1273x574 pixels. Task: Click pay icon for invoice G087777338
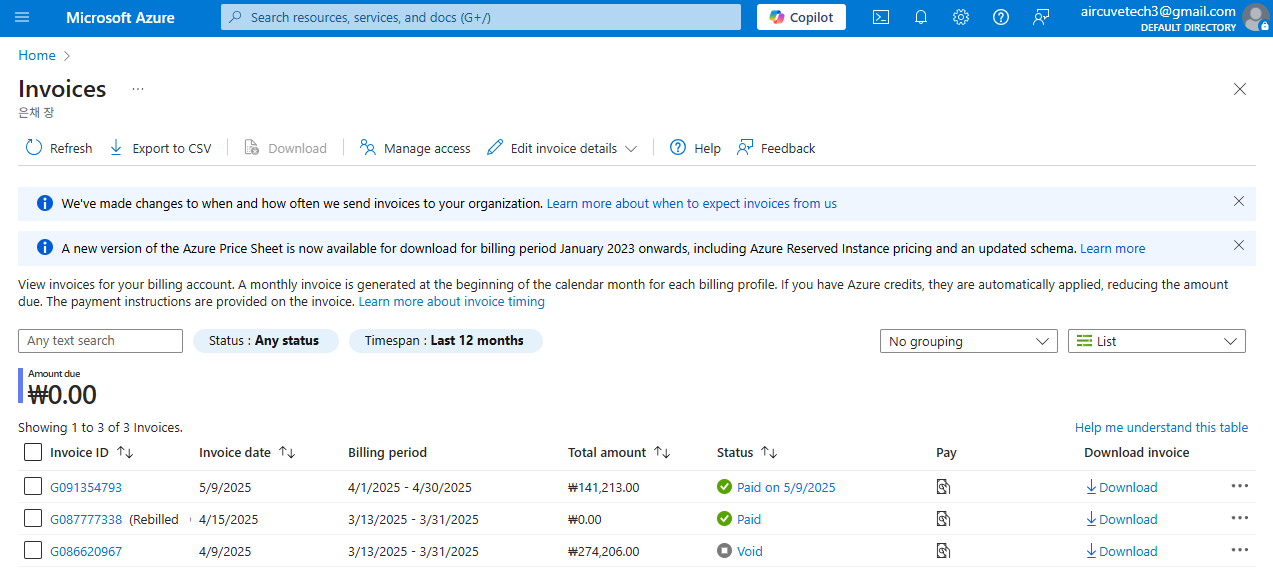[943, 519]
